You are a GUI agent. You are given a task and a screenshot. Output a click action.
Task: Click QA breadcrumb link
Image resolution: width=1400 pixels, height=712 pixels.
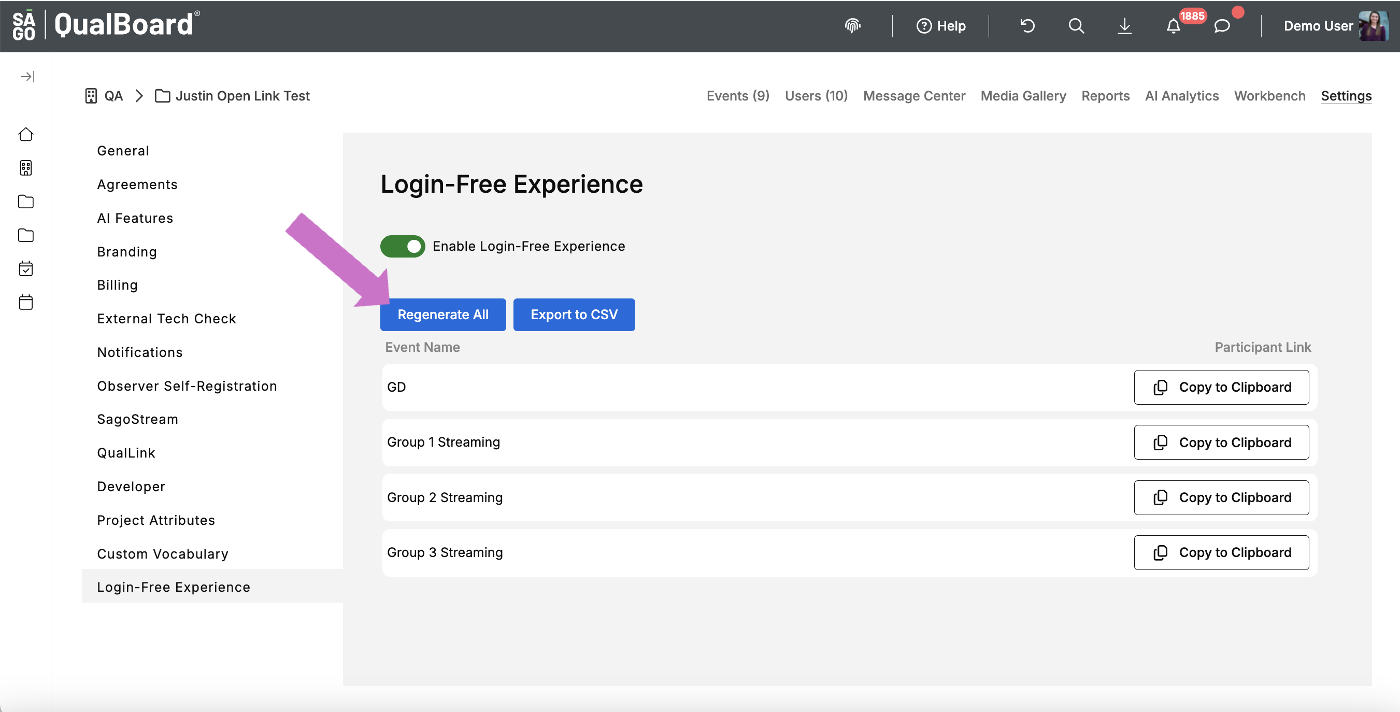(104, 96)
